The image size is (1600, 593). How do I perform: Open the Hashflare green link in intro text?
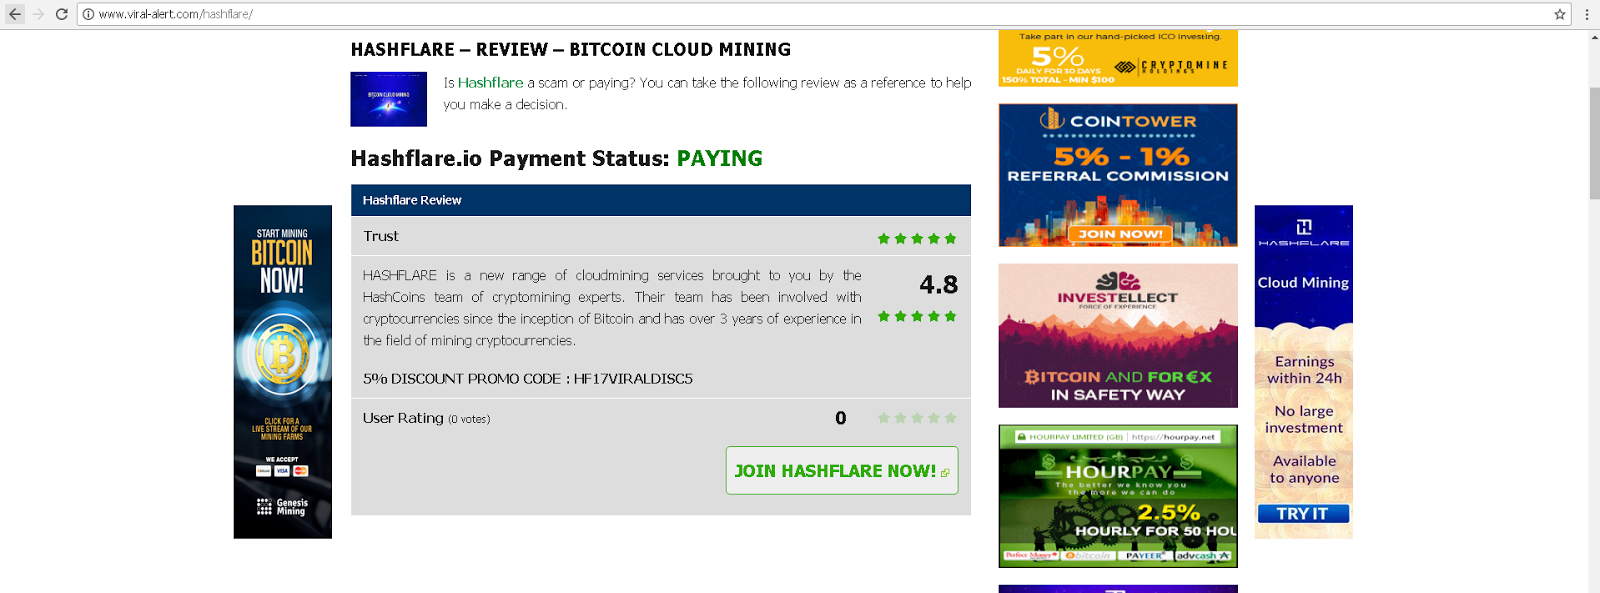pos(490,83)
